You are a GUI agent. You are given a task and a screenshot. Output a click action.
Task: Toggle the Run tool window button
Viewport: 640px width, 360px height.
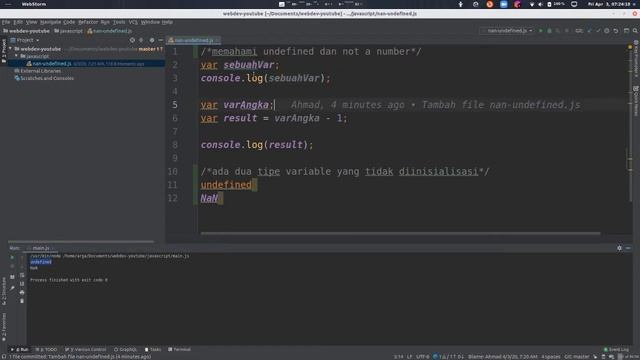(x=20, y=349)
